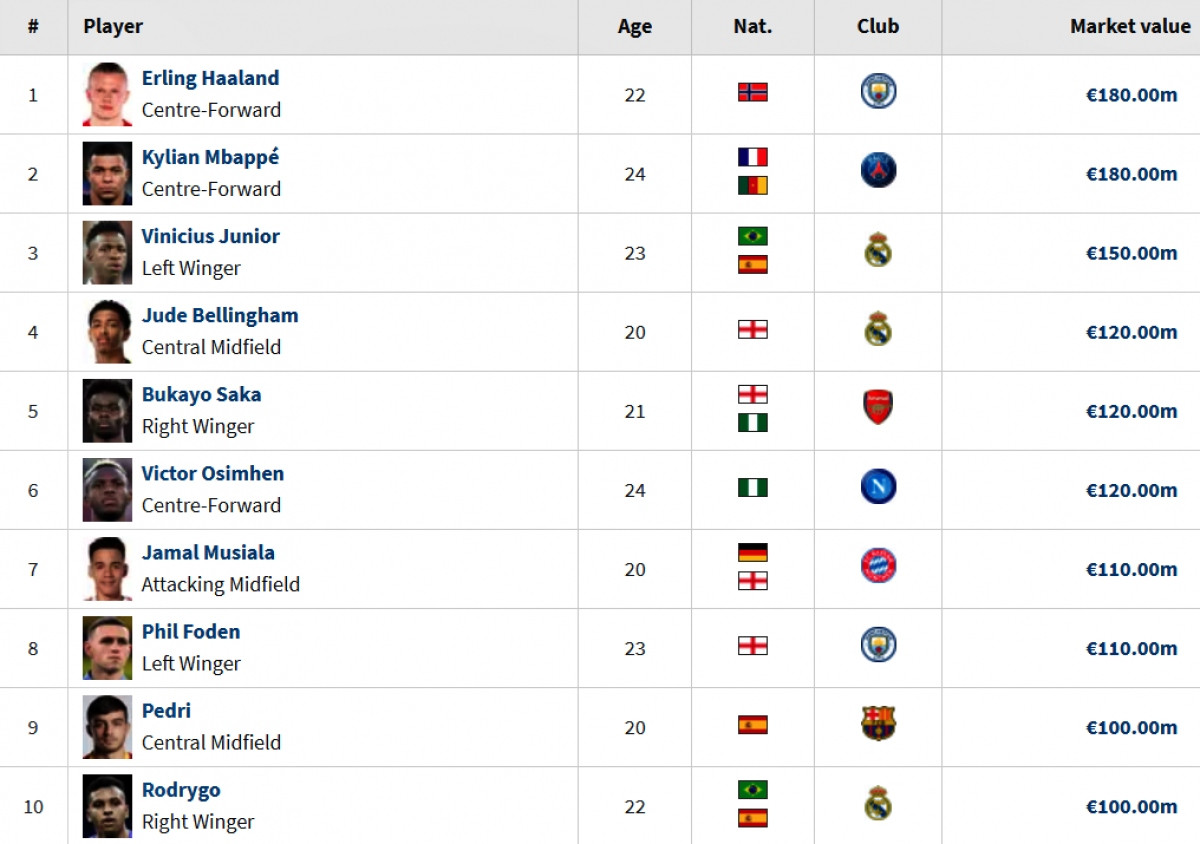1200x844 pixels.
Task: Open the Paris Saint-Germain club crest
Action: tap(878, 171)
